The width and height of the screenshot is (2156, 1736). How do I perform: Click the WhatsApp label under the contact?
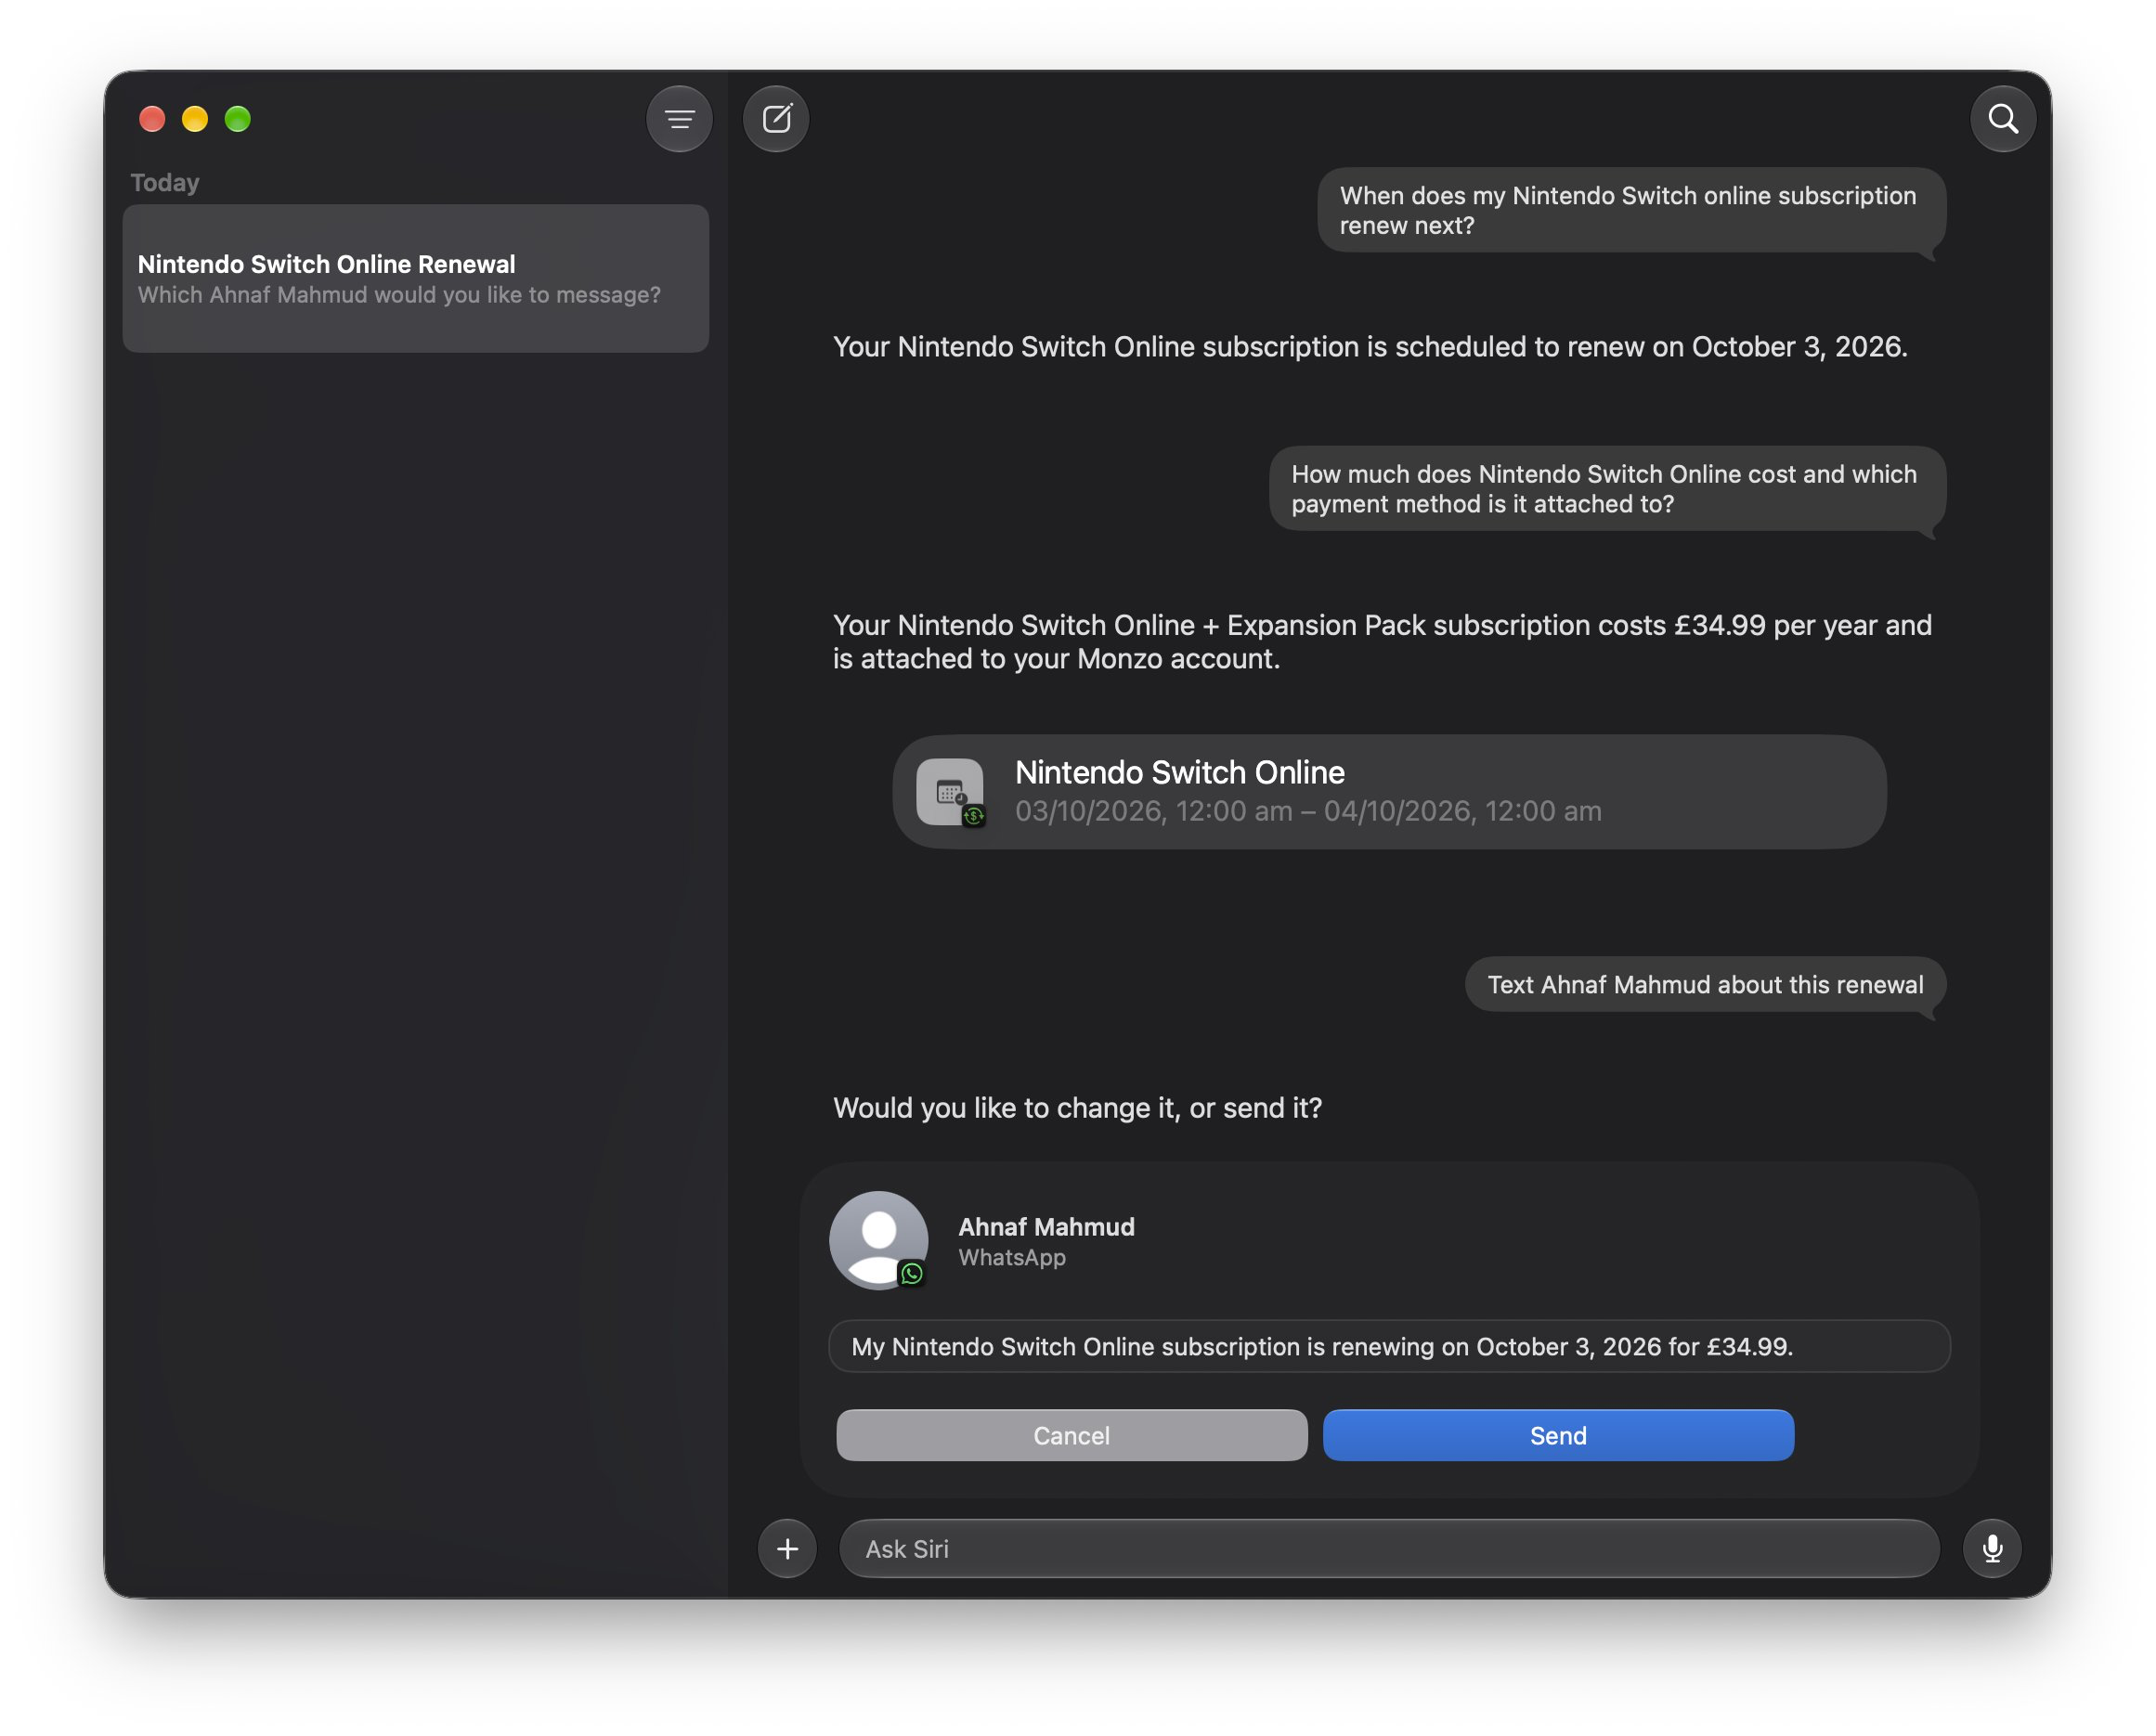pos(1012,1257)
